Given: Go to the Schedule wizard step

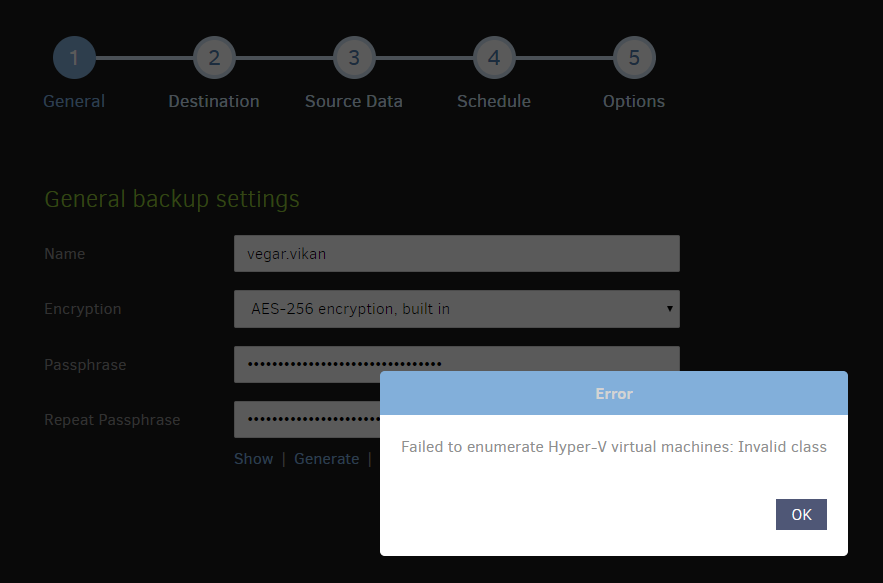Looking at the screenshot, I should point(493,101).
